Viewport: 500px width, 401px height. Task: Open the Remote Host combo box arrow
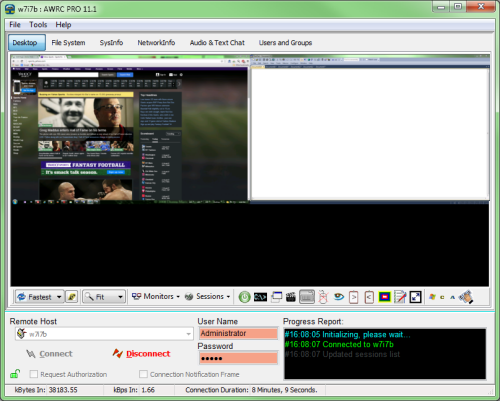tap(188, 334)
